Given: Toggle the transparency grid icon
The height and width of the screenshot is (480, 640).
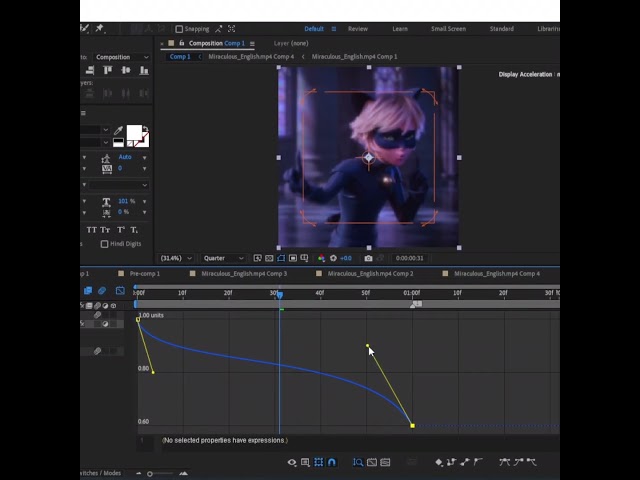Looking at the screenshot, I should click(269, 258).
